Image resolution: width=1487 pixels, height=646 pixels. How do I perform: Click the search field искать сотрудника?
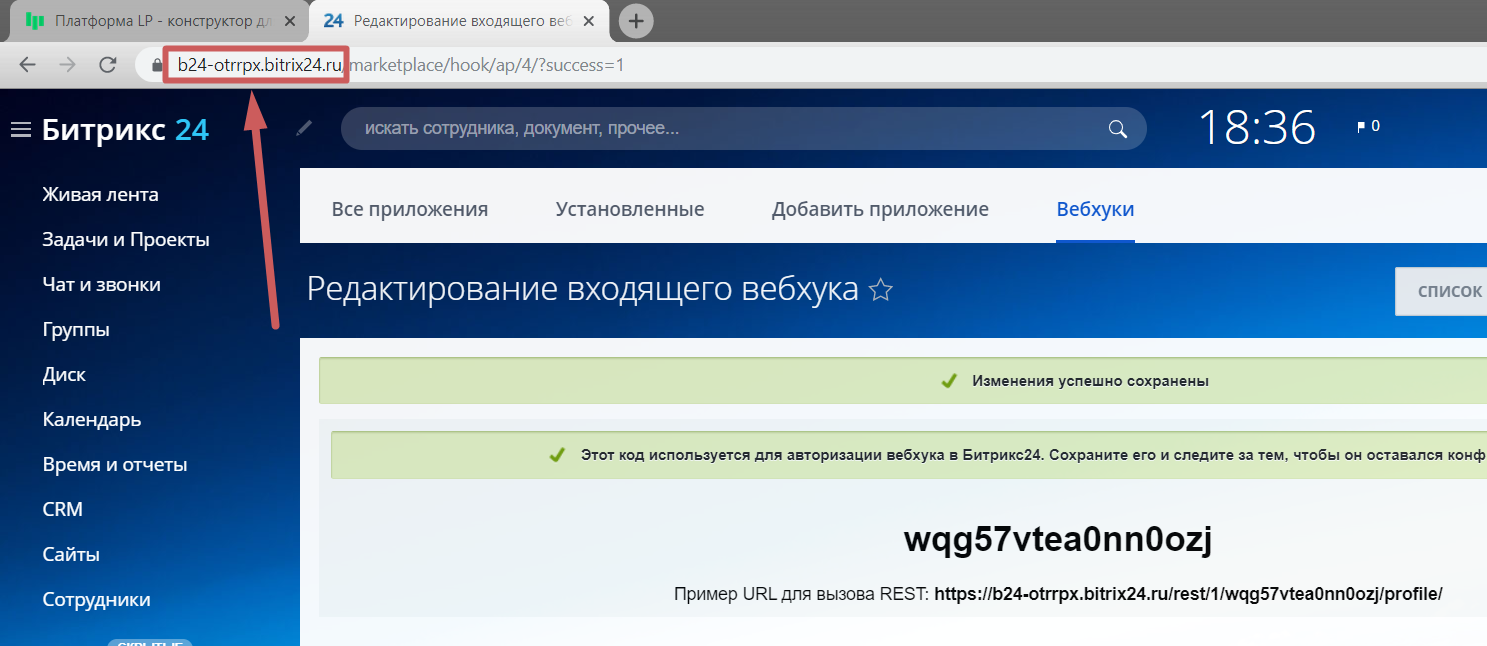click(720, 129)
